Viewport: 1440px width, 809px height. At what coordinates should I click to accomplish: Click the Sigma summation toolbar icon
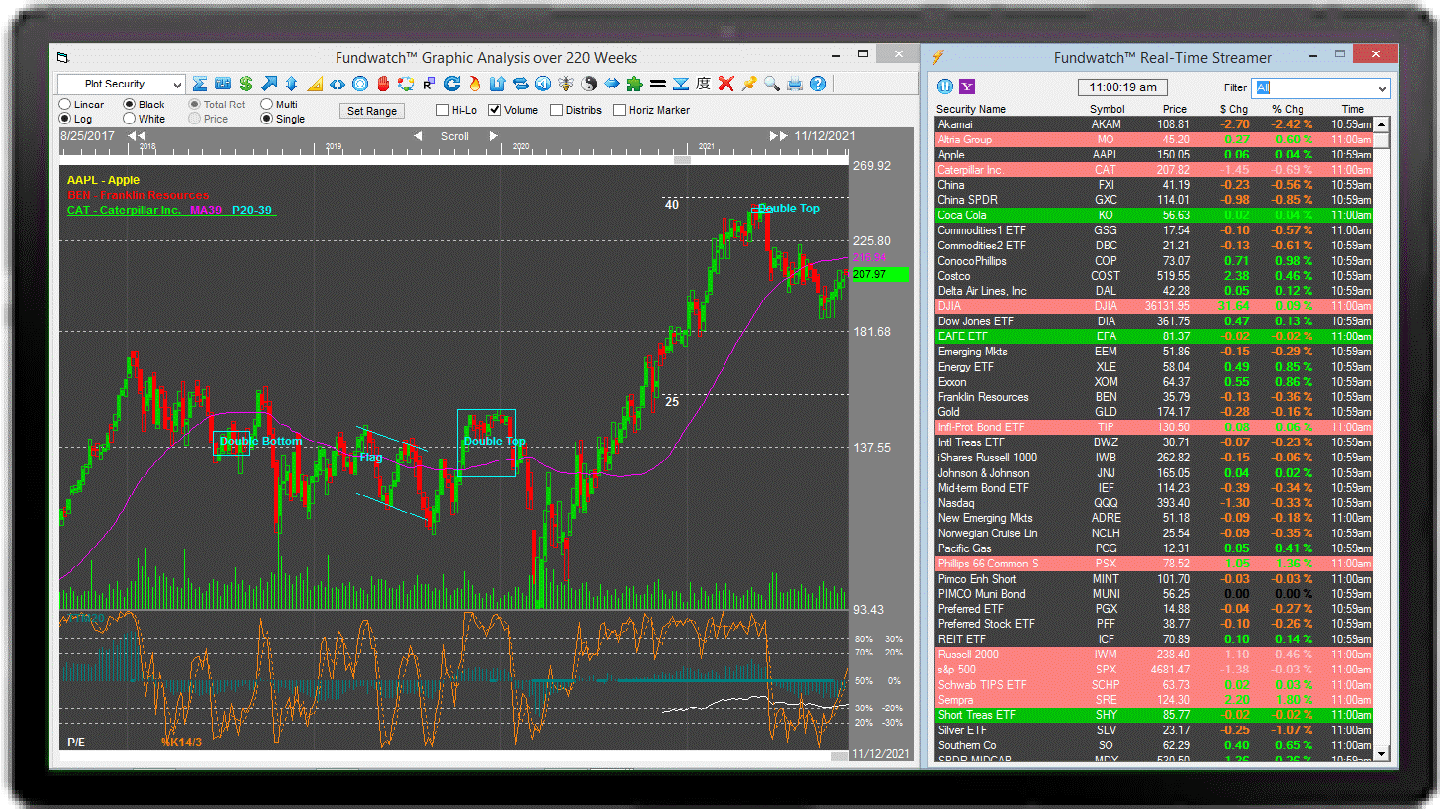(x=200, y=84)
